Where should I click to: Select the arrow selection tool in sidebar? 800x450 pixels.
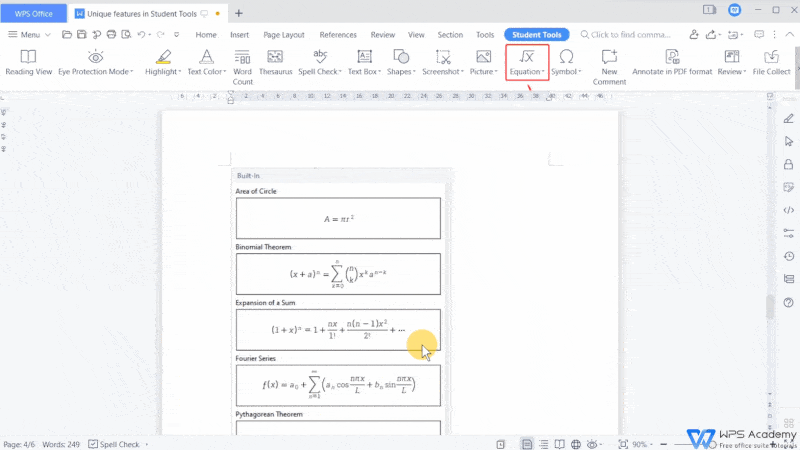click(788, 141)
